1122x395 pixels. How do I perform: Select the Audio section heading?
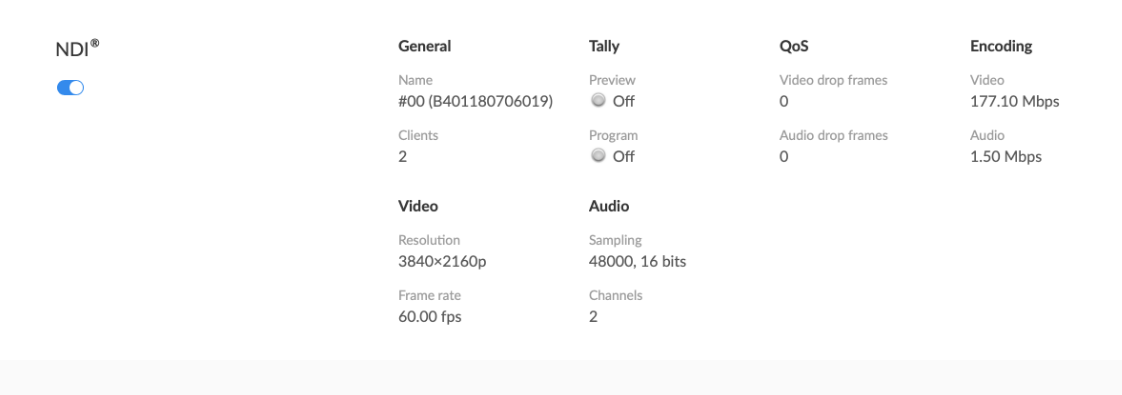pos(609,206)
